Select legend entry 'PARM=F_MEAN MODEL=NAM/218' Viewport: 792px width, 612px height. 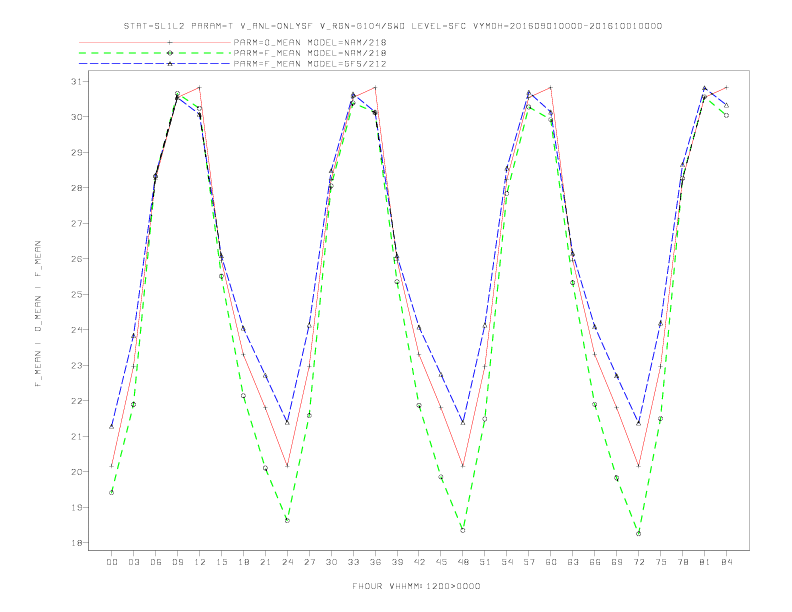pos(310,53)
